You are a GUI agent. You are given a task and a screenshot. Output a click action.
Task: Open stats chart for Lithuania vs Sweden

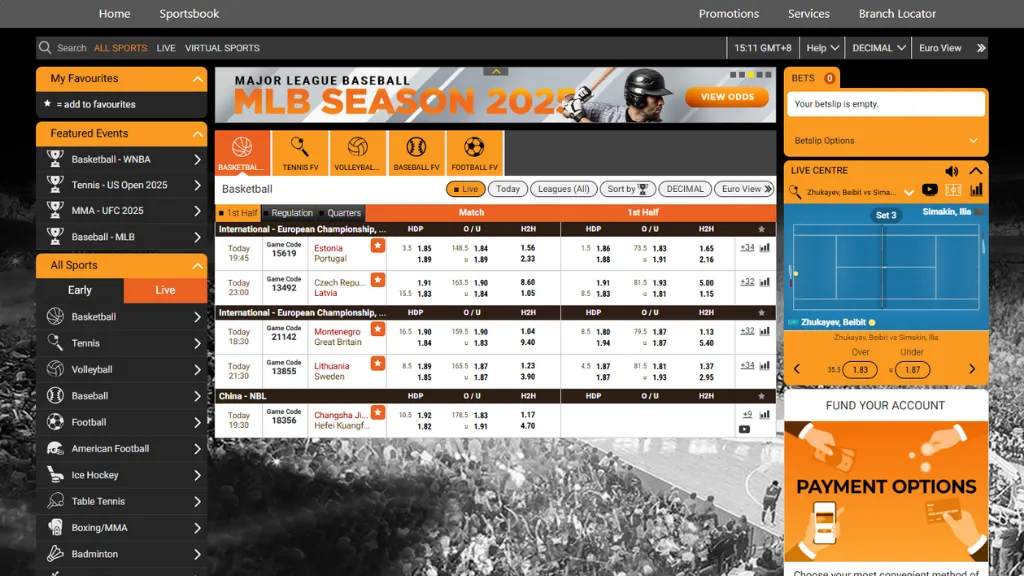[x=765, y=366]
